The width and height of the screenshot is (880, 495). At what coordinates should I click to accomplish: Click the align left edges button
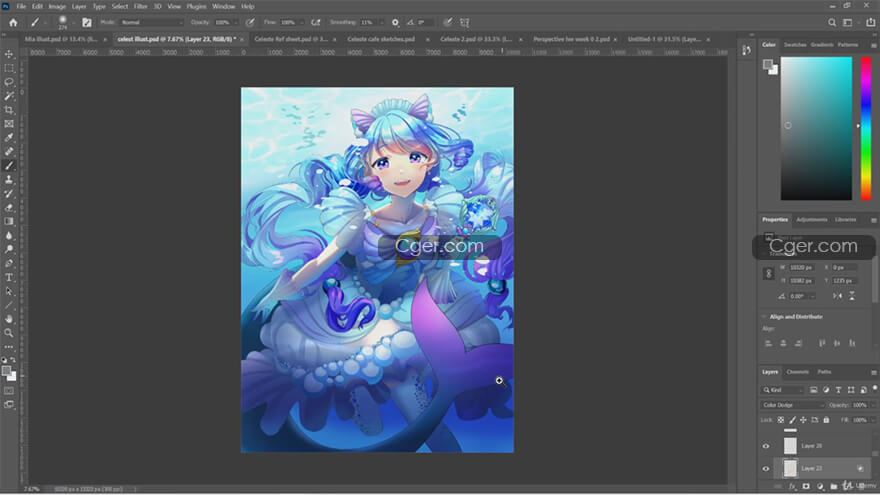click(769, 343)
